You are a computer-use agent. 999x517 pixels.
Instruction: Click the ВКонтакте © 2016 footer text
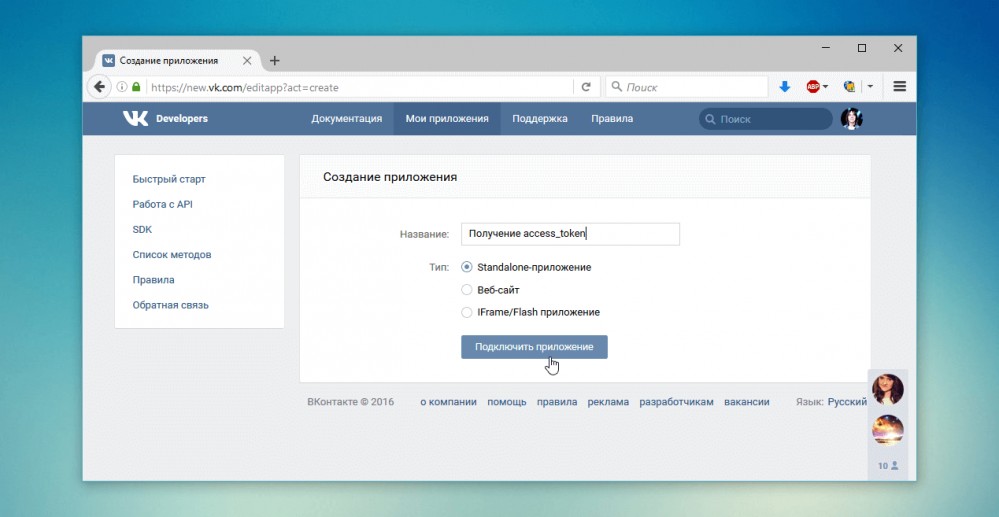[350, 402]
